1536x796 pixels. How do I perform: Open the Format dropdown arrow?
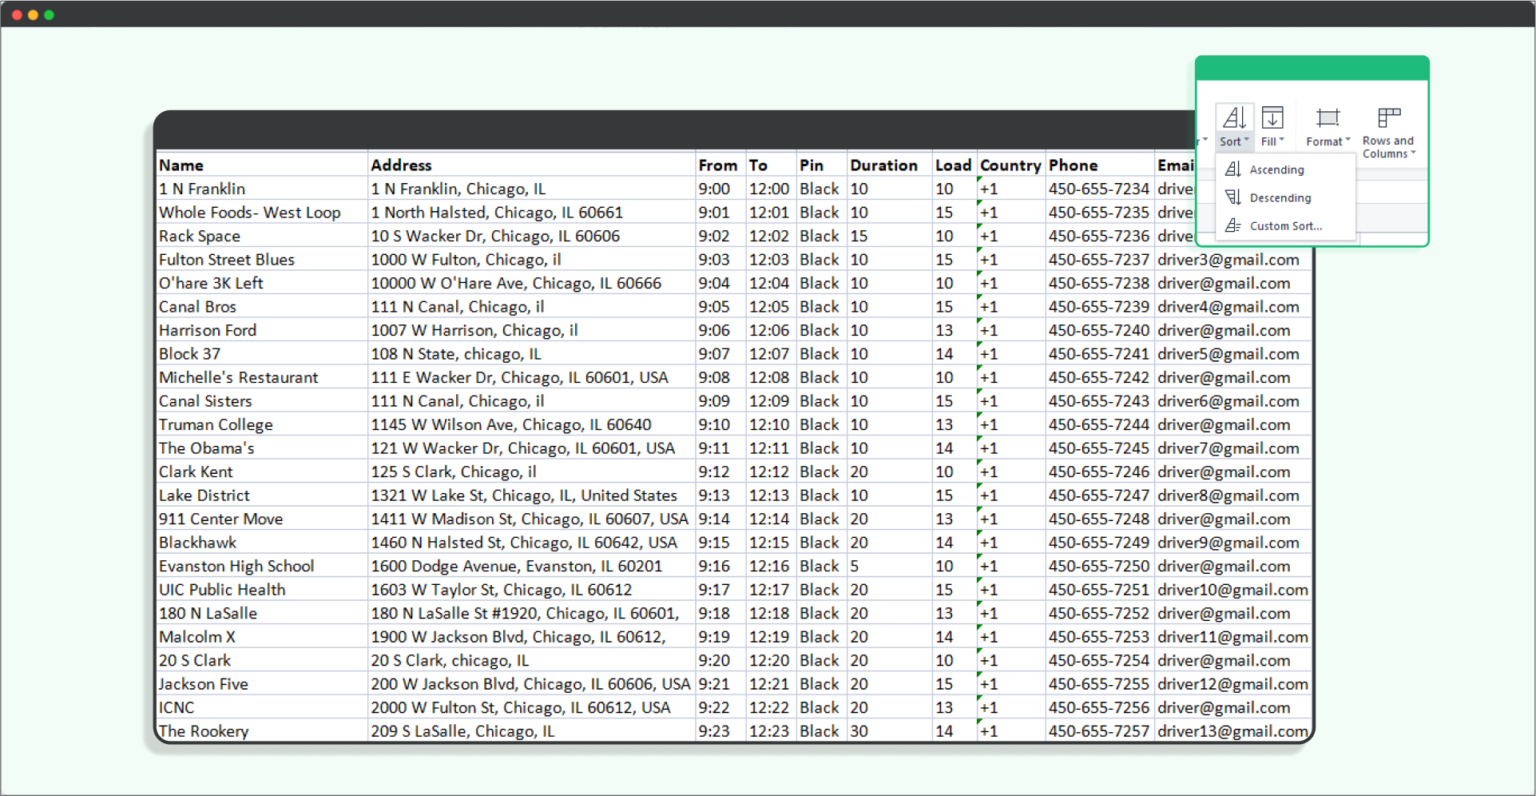coord(1348,141)
